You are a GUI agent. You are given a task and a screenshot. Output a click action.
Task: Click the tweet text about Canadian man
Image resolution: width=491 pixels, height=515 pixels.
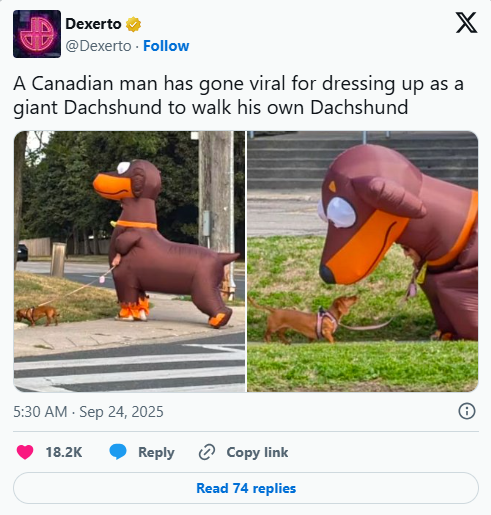(239, 95)
